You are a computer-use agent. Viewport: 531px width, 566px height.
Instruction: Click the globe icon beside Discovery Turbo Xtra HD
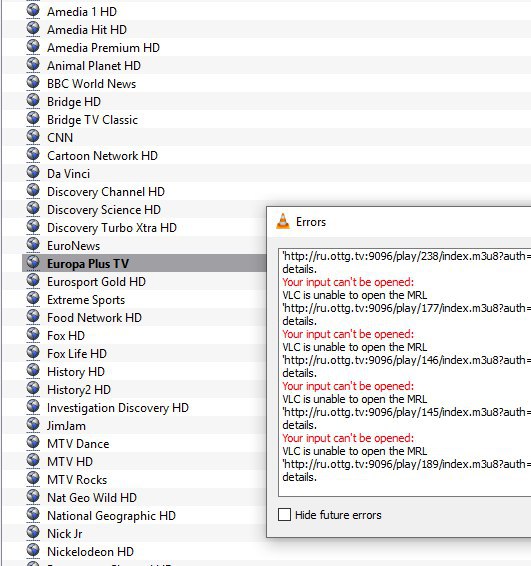point(33,227)
